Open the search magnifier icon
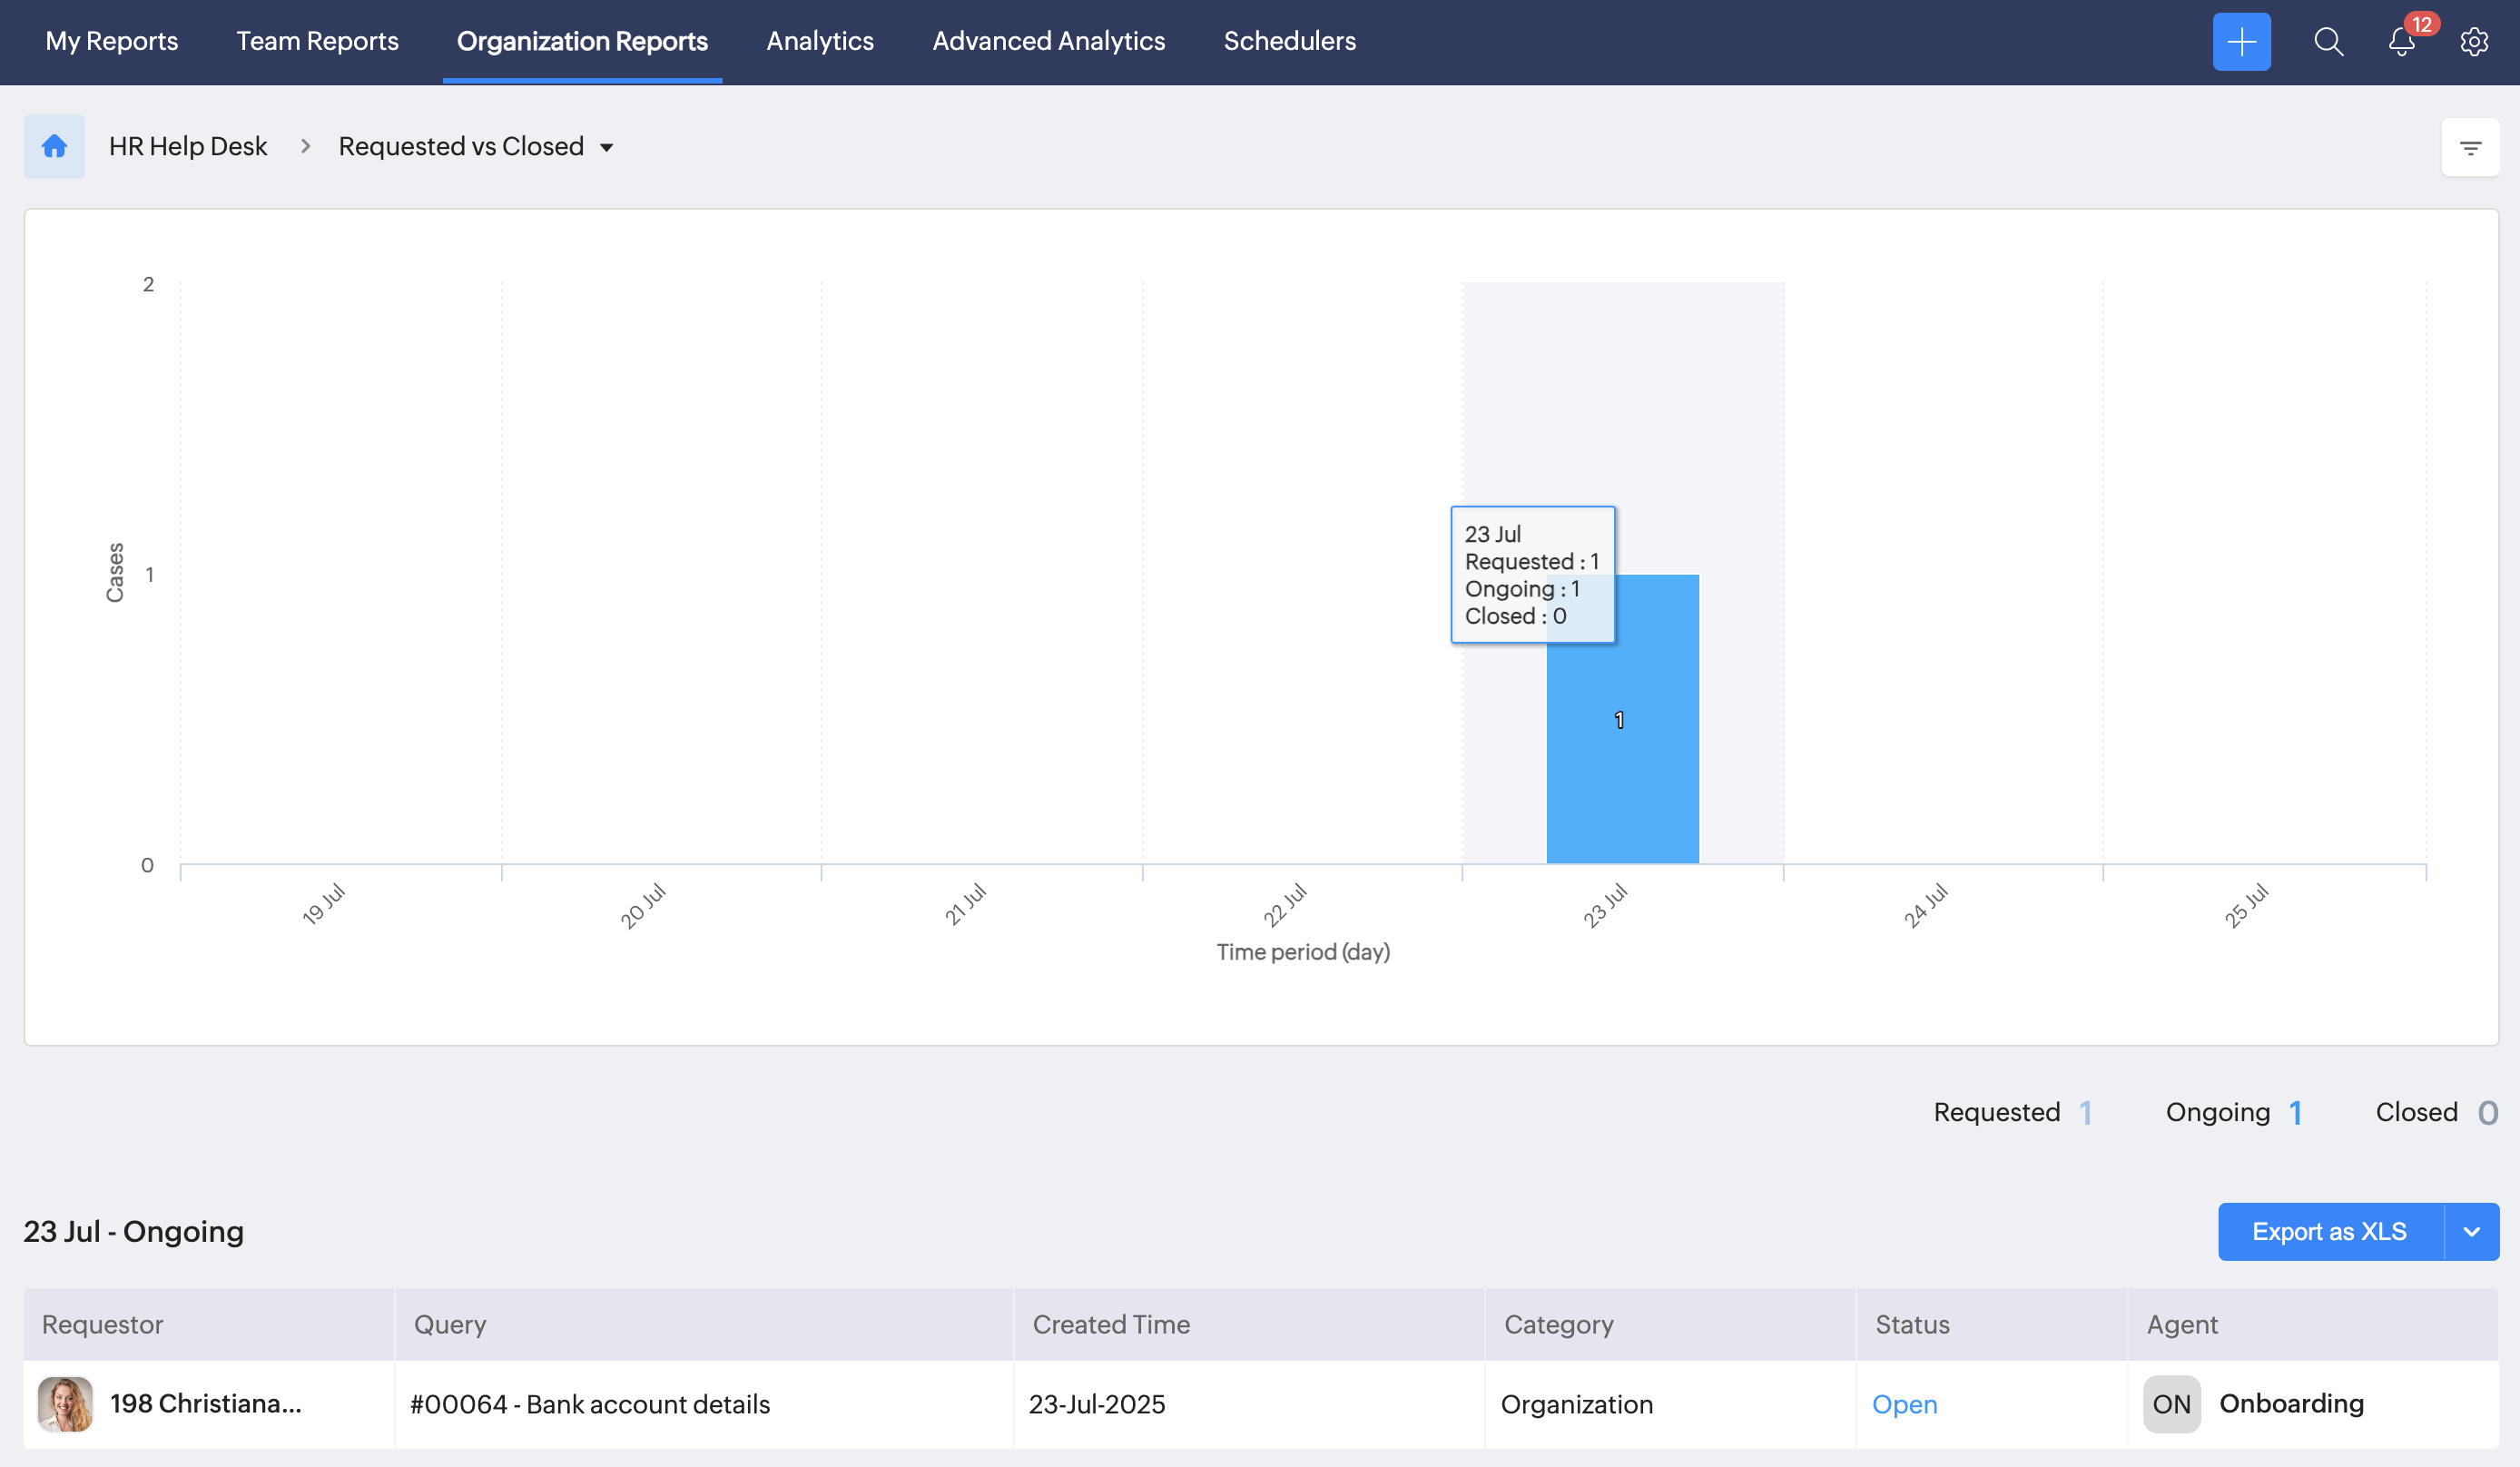The width and height of the screenshot is (2520, 1467). pyautogui.click(x=2328, y=42)
